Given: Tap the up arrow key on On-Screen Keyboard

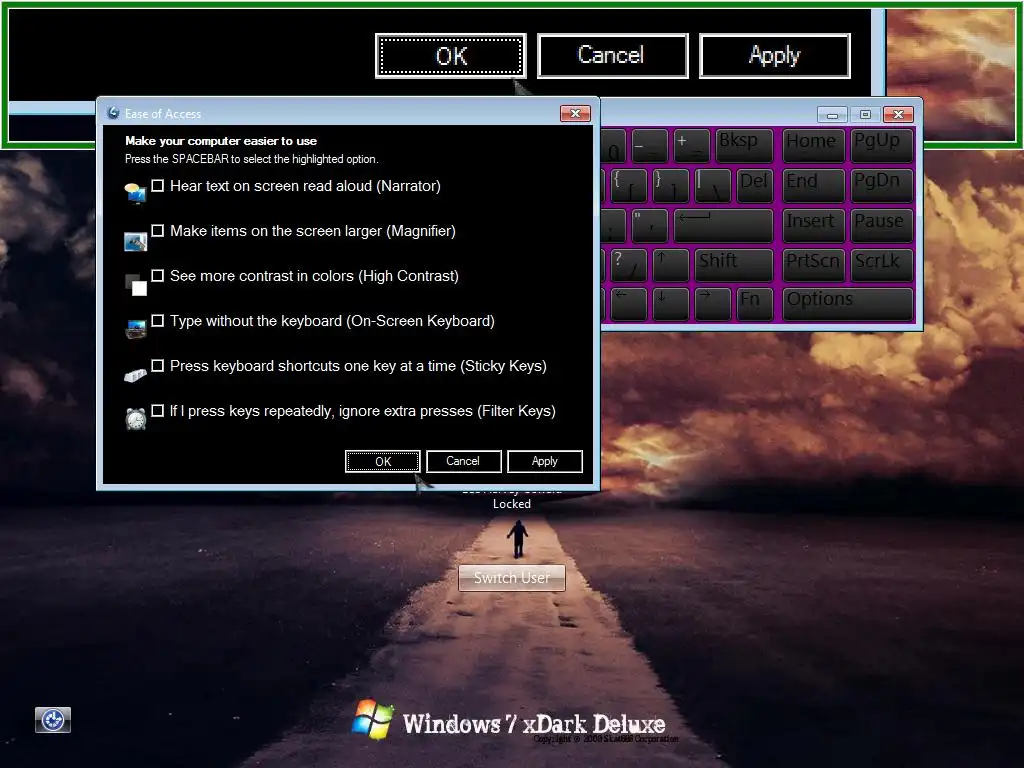Looking at the screenshot, I should [x=670, y=264].
